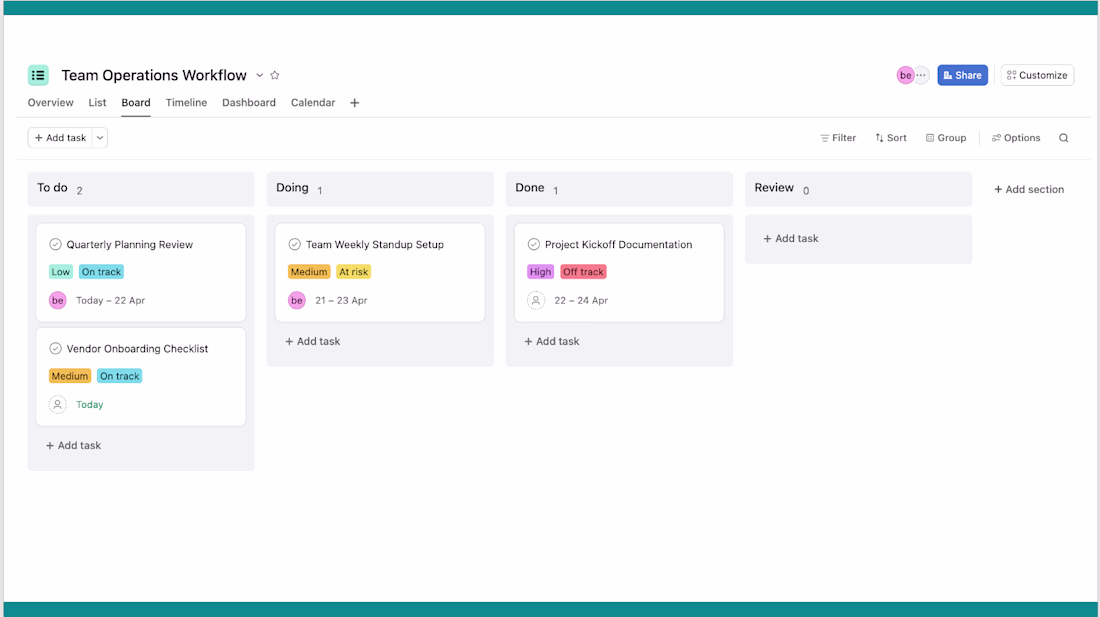Open the Sort options menu

click(890, 138)
